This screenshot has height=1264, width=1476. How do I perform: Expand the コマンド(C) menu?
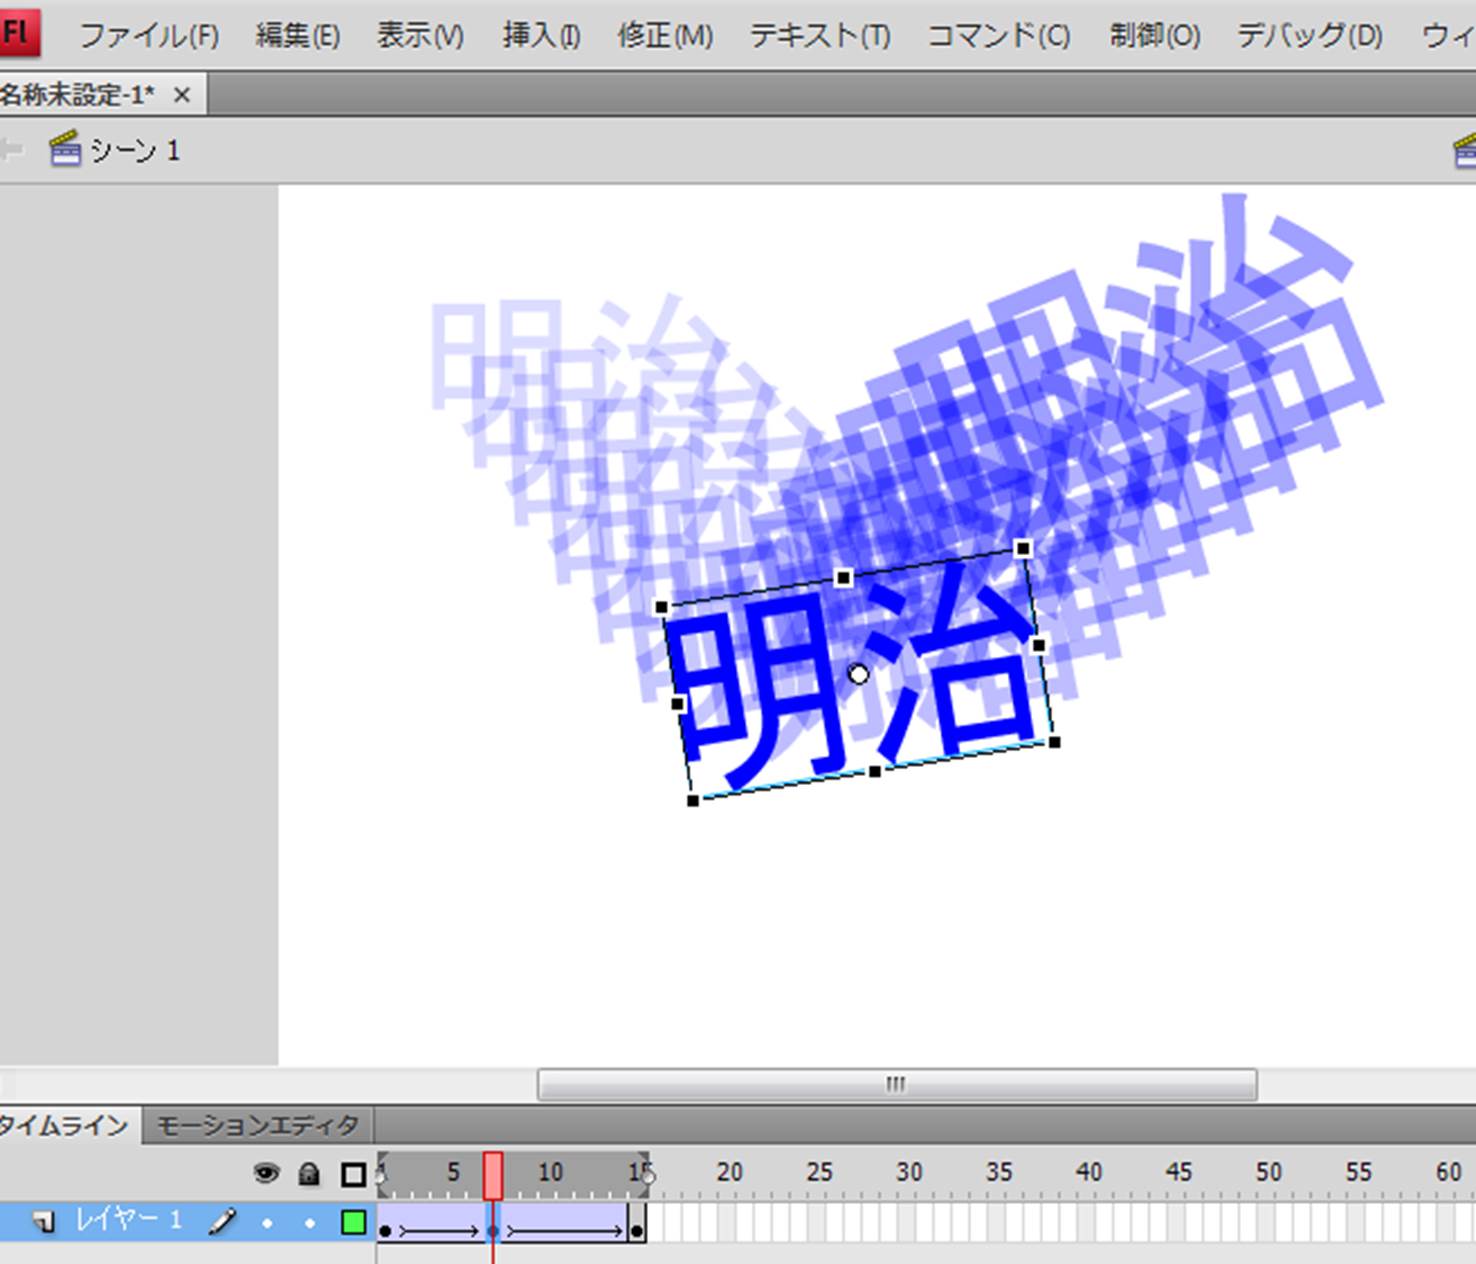click(998, 36)
